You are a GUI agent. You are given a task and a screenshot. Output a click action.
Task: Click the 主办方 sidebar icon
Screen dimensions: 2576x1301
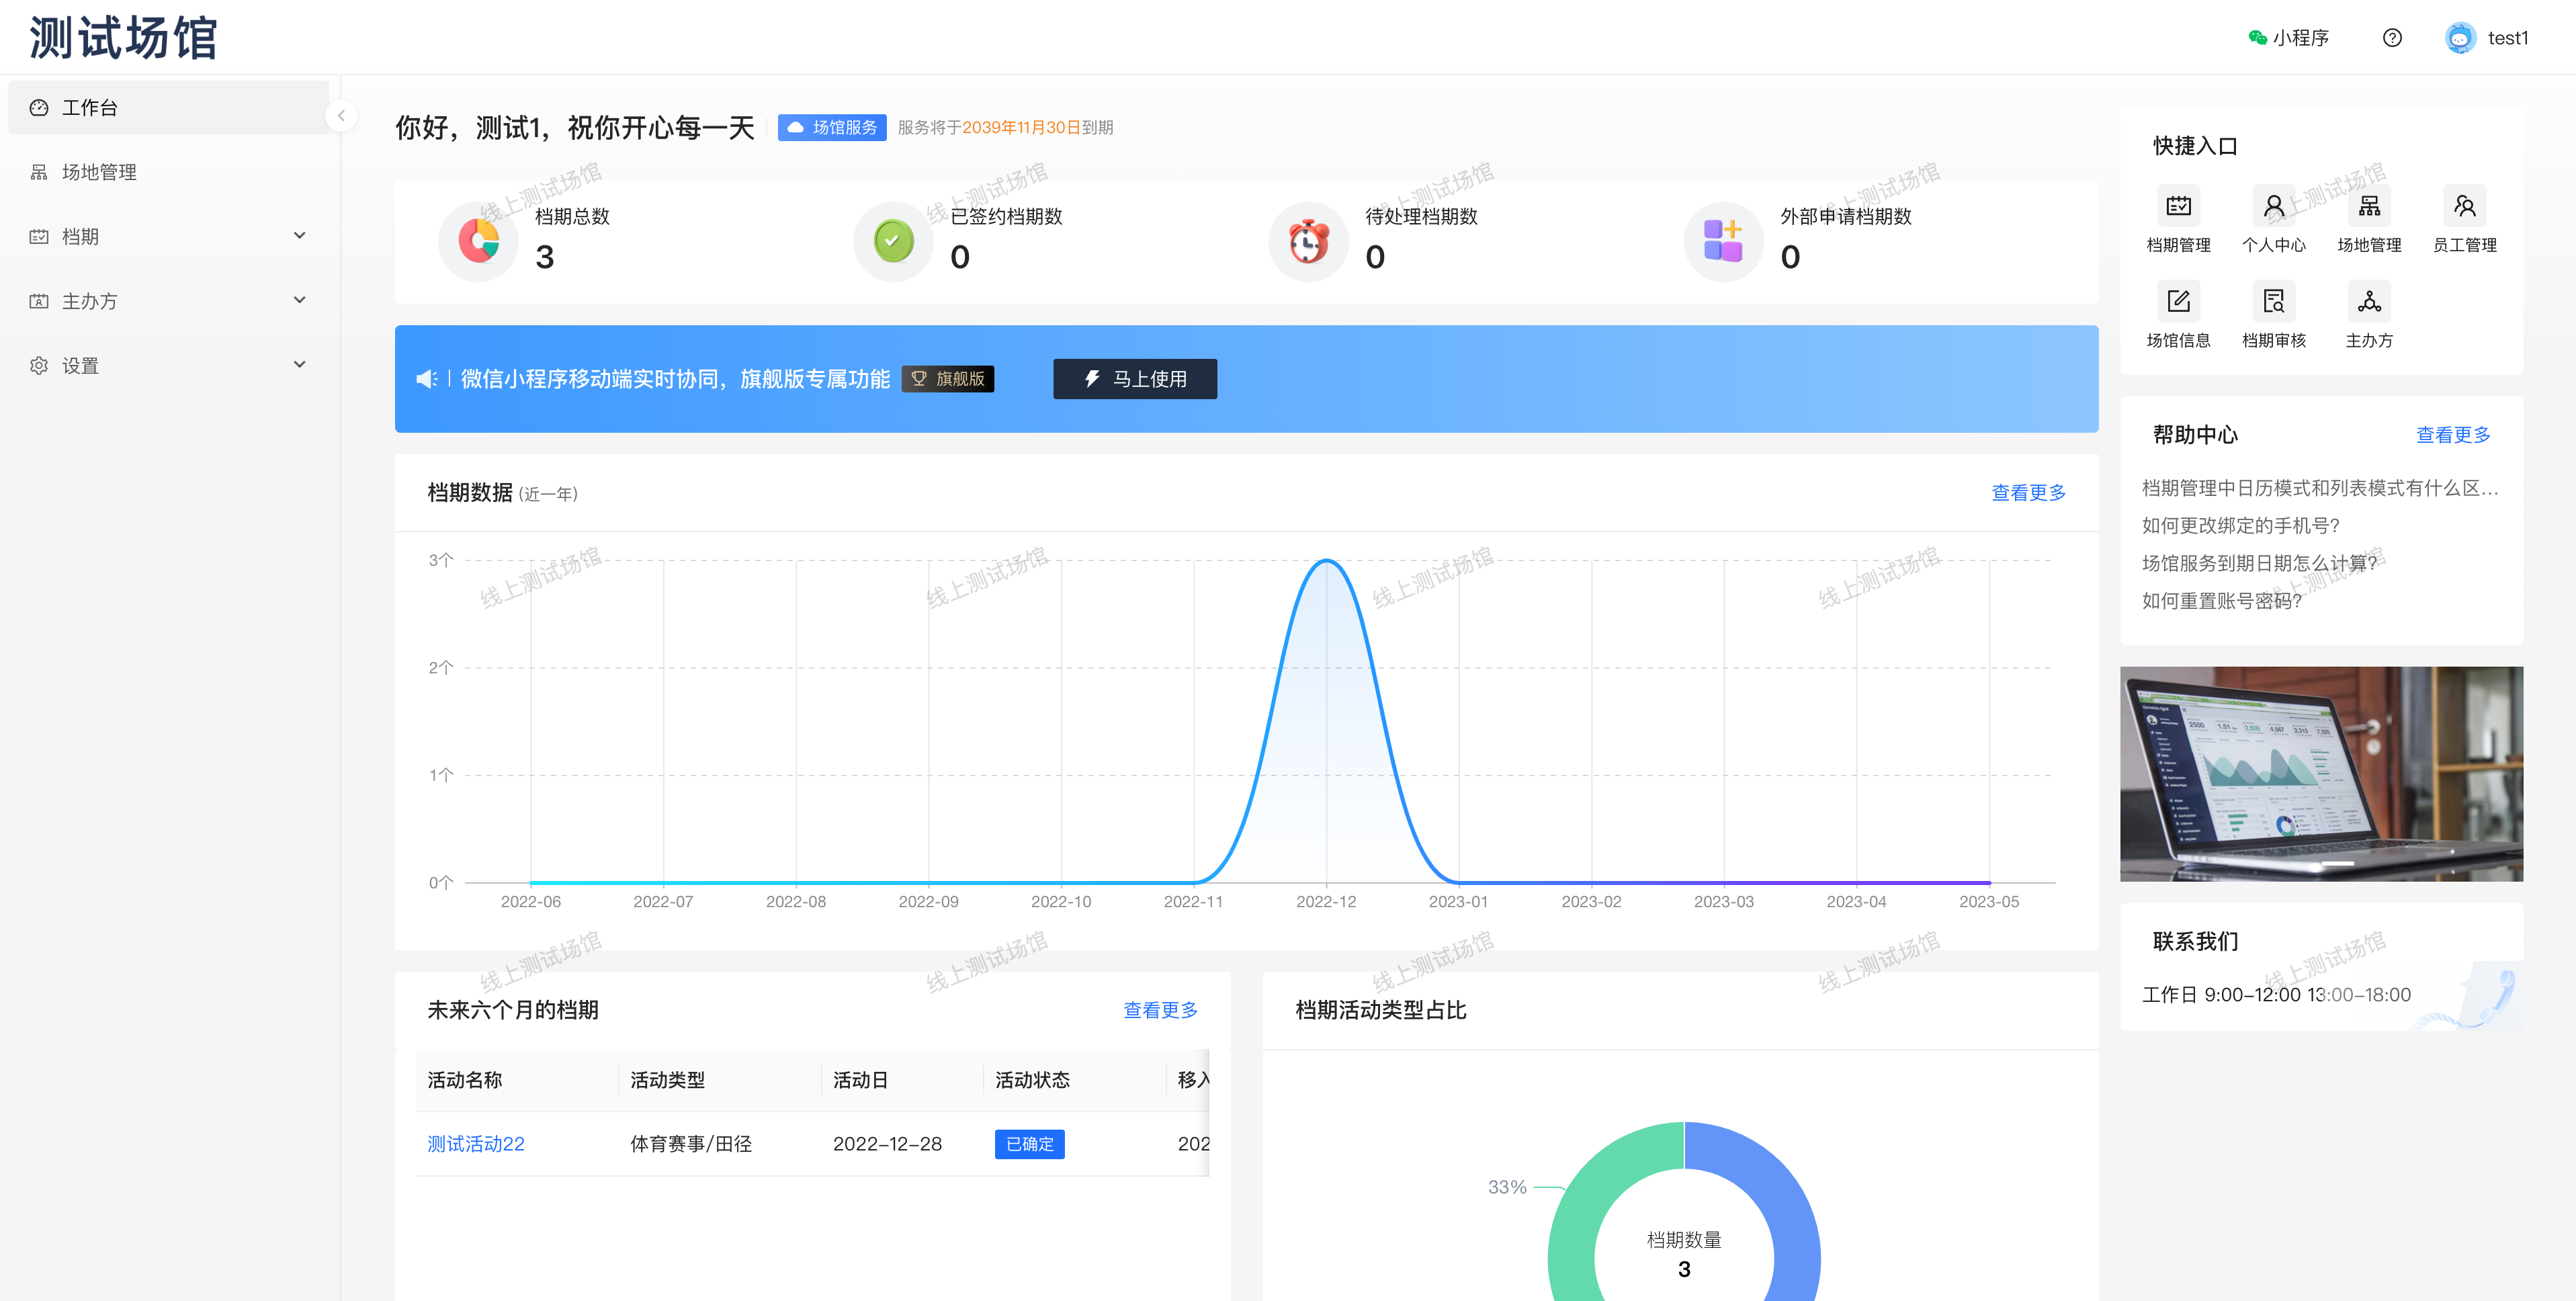(39, 301)
